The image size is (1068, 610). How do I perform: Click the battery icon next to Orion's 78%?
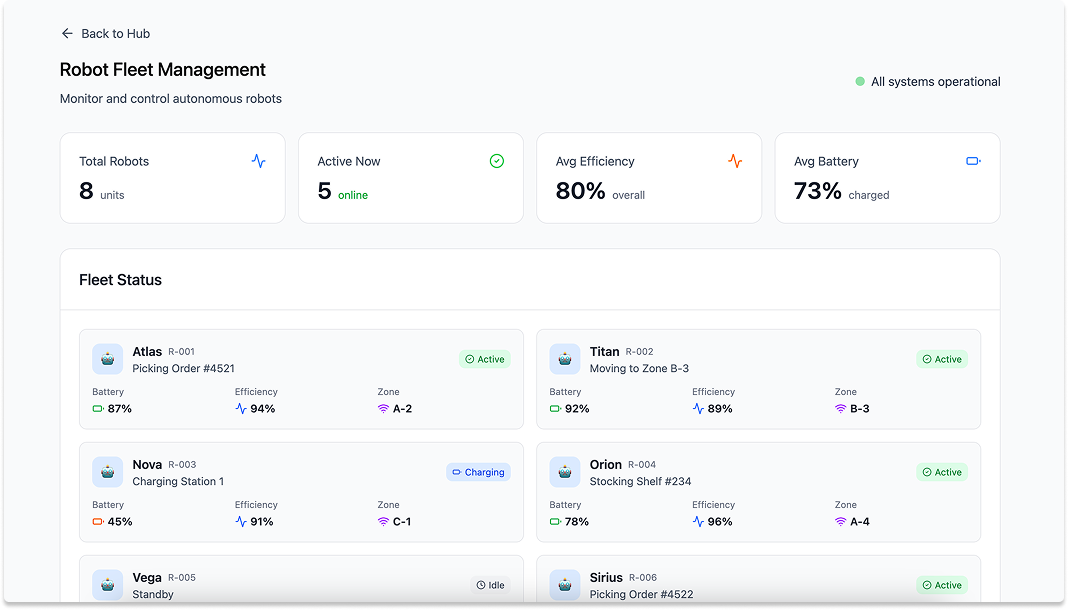[x=554, y=521]
